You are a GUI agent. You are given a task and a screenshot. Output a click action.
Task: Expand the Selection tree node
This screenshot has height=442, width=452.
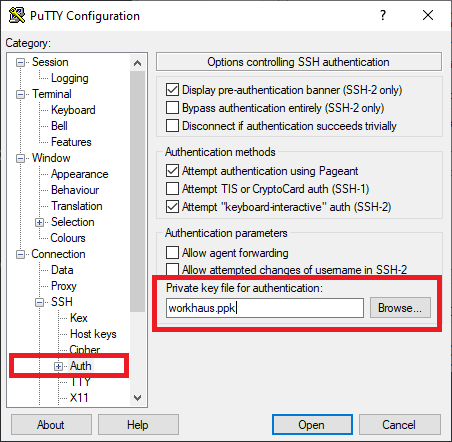click(39, 222)
